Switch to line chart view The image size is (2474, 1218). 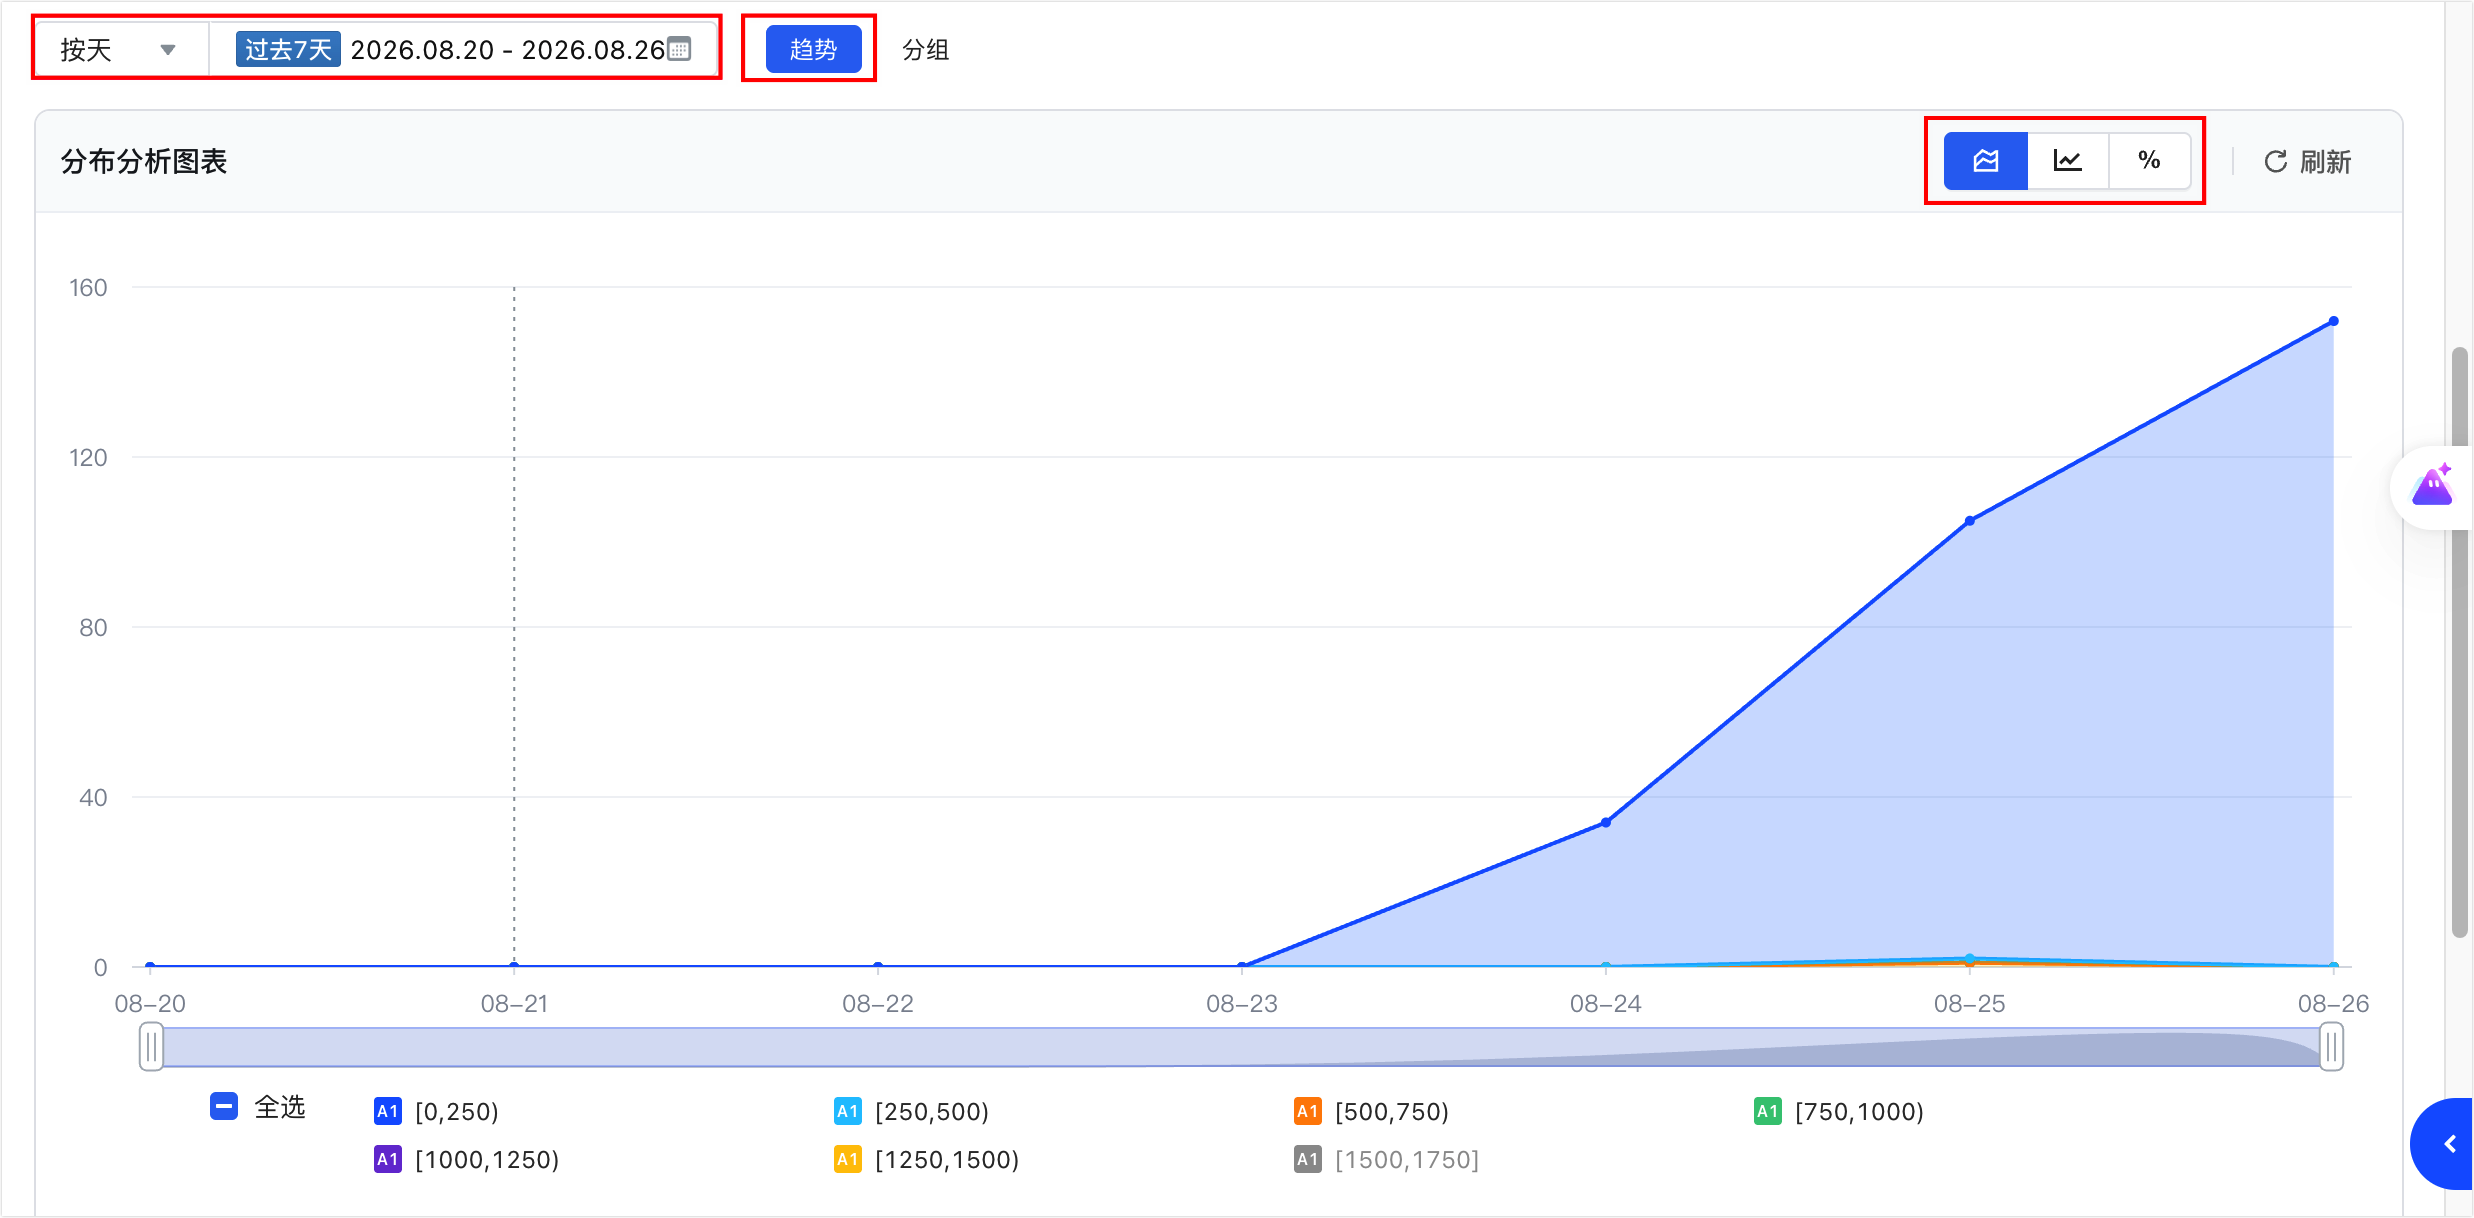(x=2067, y=161)
